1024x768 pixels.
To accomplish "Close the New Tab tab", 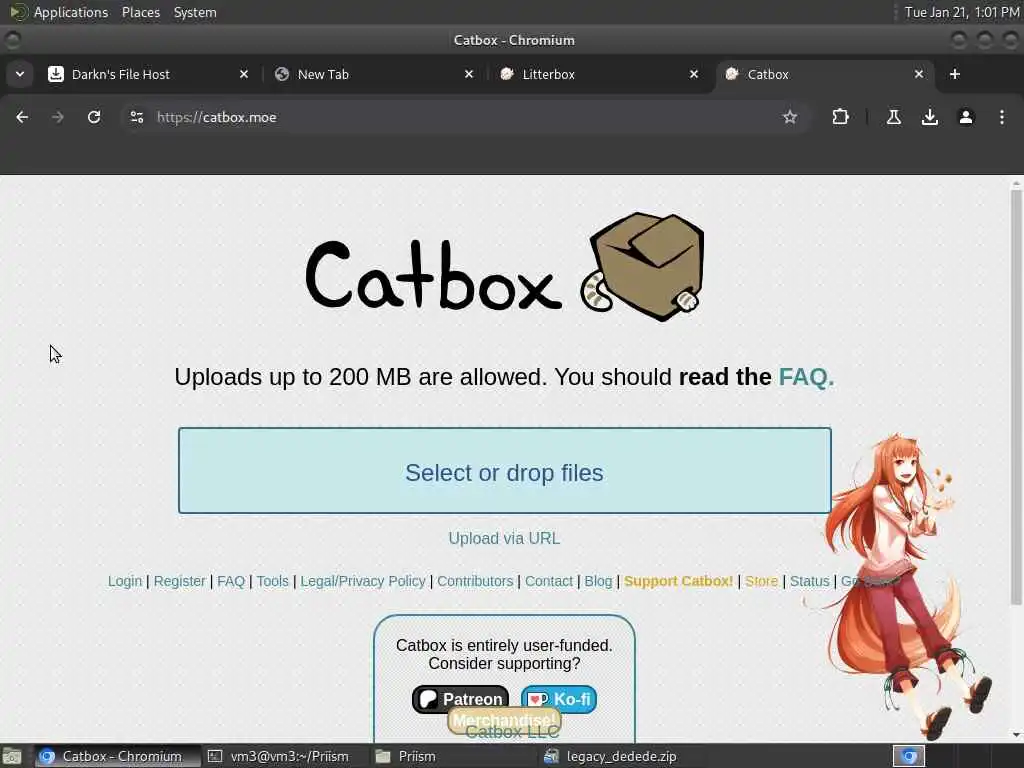I will click(468, 74).
